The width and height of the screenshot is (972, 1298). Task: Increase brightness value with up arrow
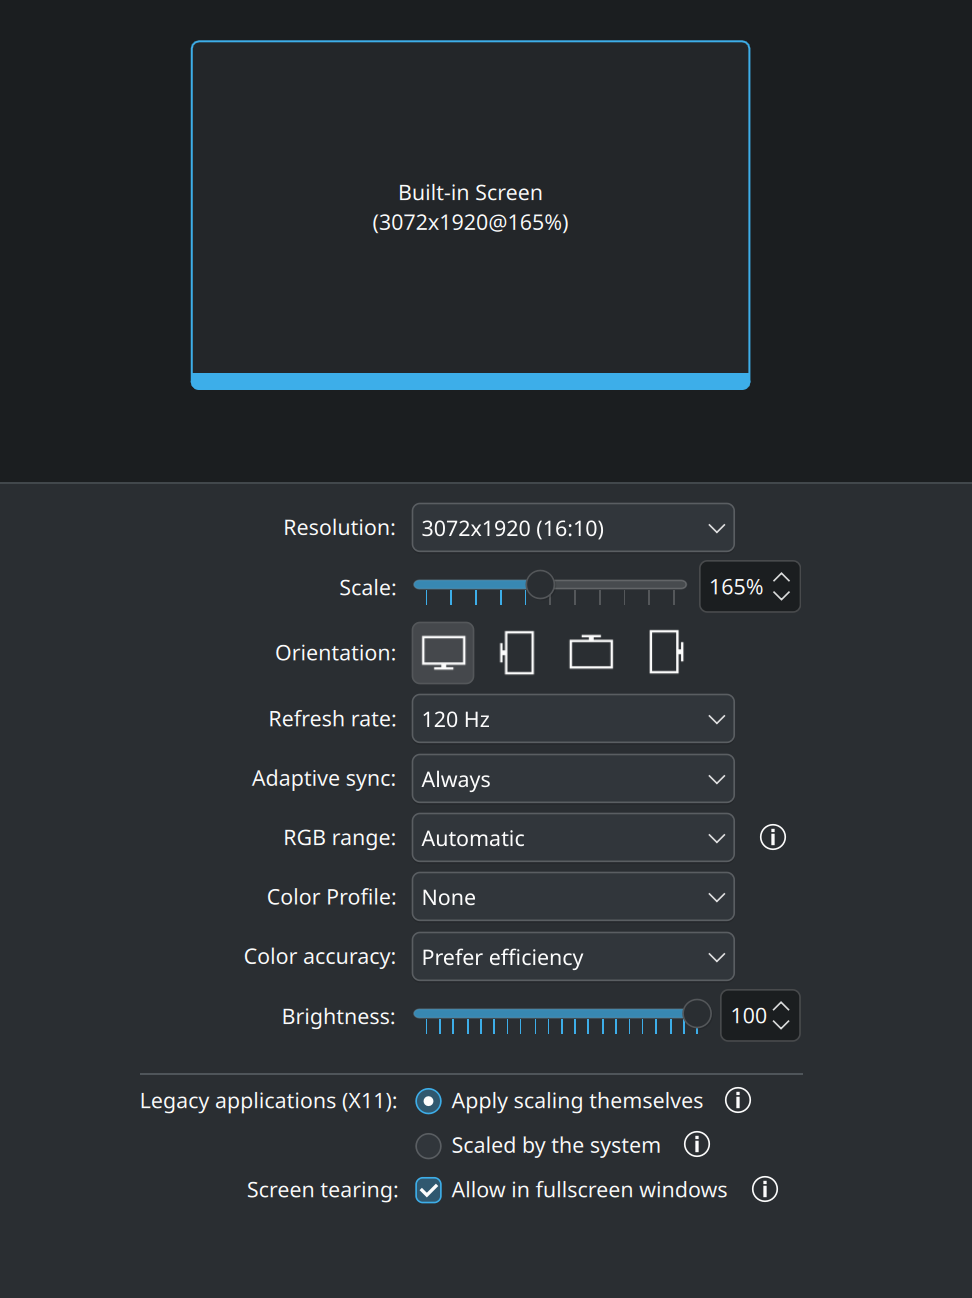coord(782,1006)
